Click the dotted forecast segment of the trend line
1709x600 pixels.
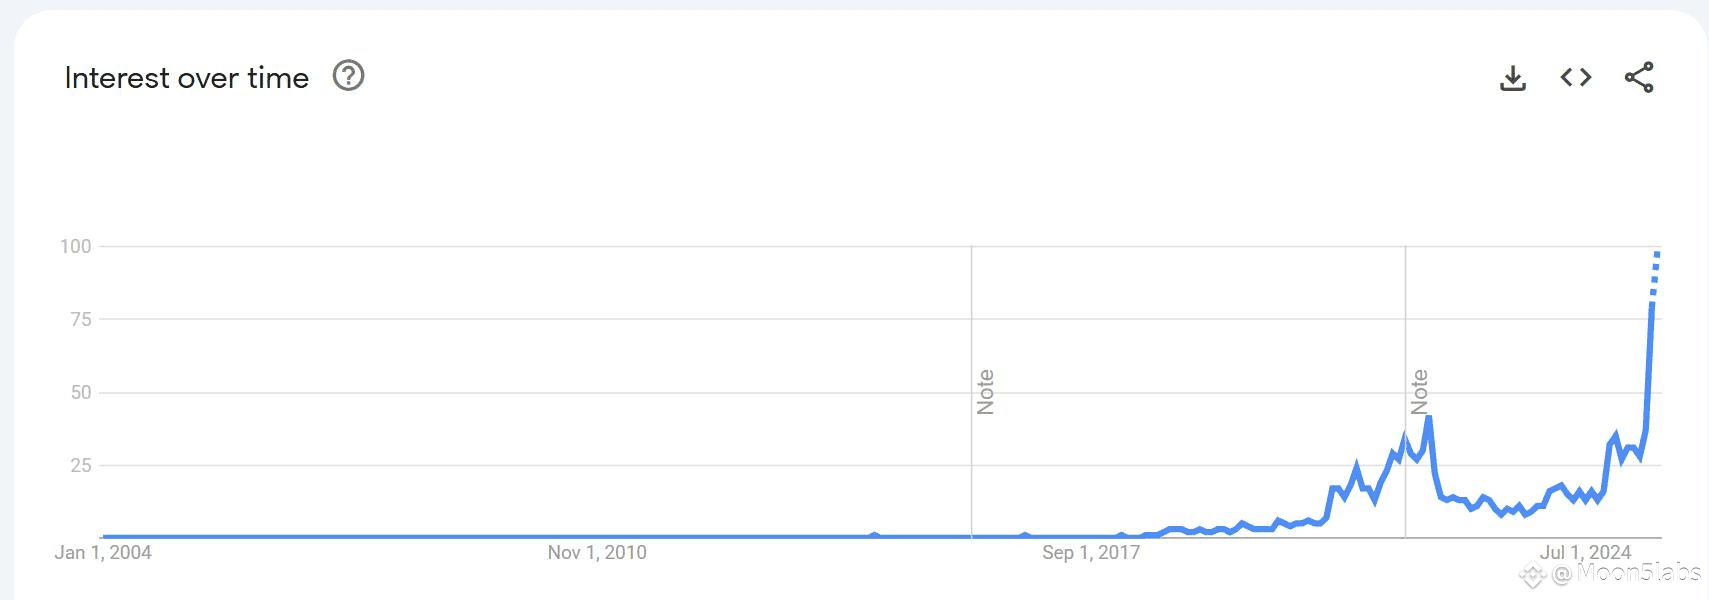(x=1655, y=276)
